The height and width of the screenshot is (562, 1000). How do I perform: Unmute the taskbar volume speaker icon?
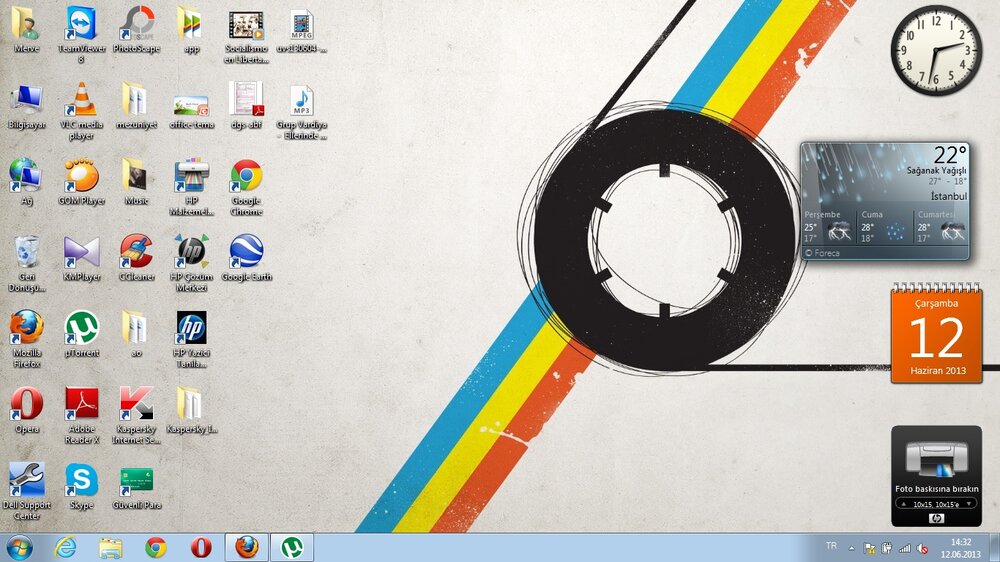click(x=922, y=548)
